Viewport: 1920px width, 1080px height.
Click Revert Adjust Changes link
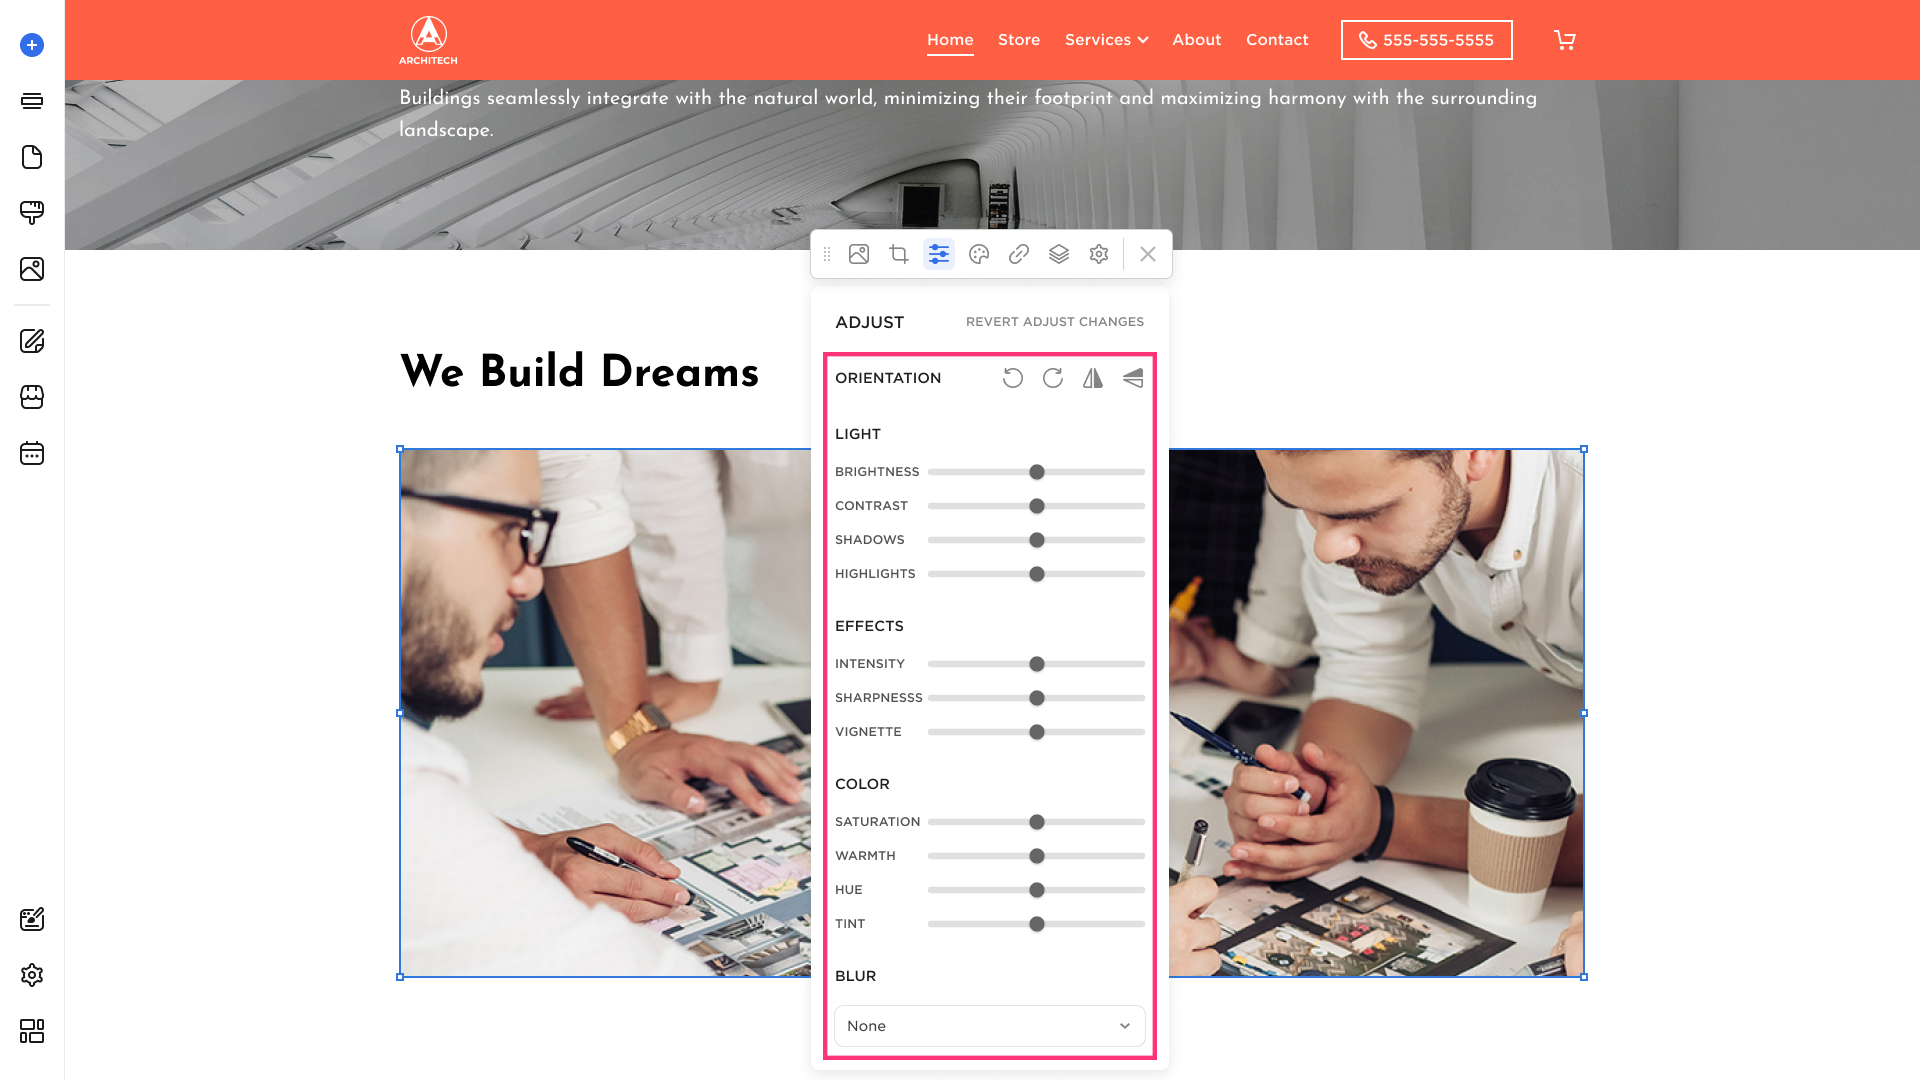pyautogui.click(x=1055, y=322)
